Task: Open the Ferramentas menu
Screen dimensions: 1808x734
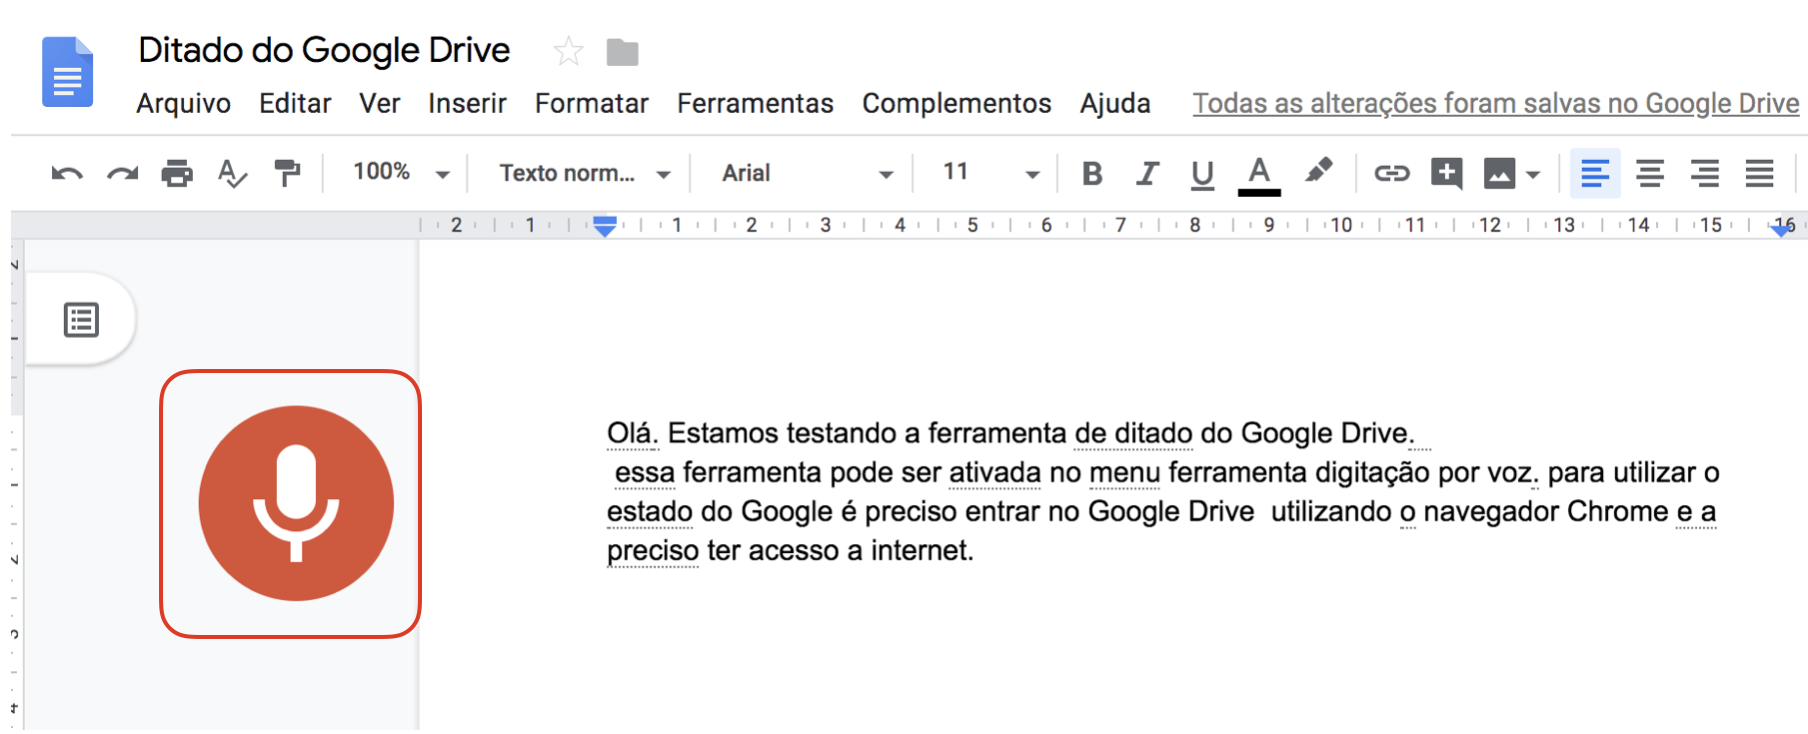Action: (x=755, y=104)
